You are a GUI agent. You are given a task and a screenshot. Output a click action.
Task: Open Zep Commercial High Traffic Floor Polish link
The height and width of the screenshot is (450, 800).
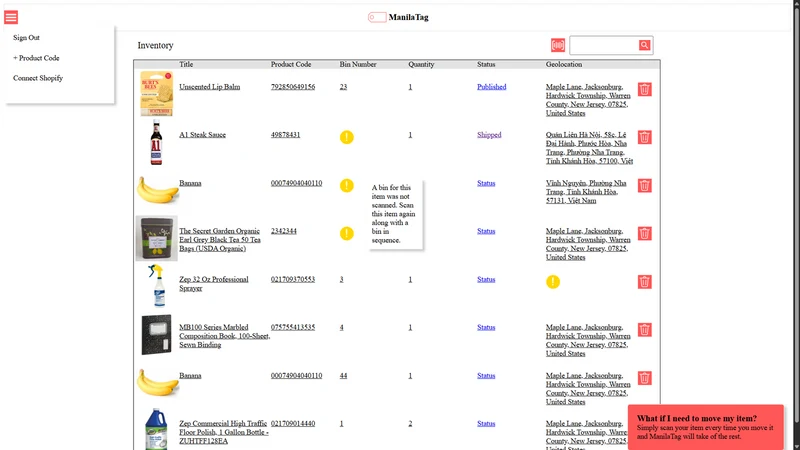[x=223, y=432]
